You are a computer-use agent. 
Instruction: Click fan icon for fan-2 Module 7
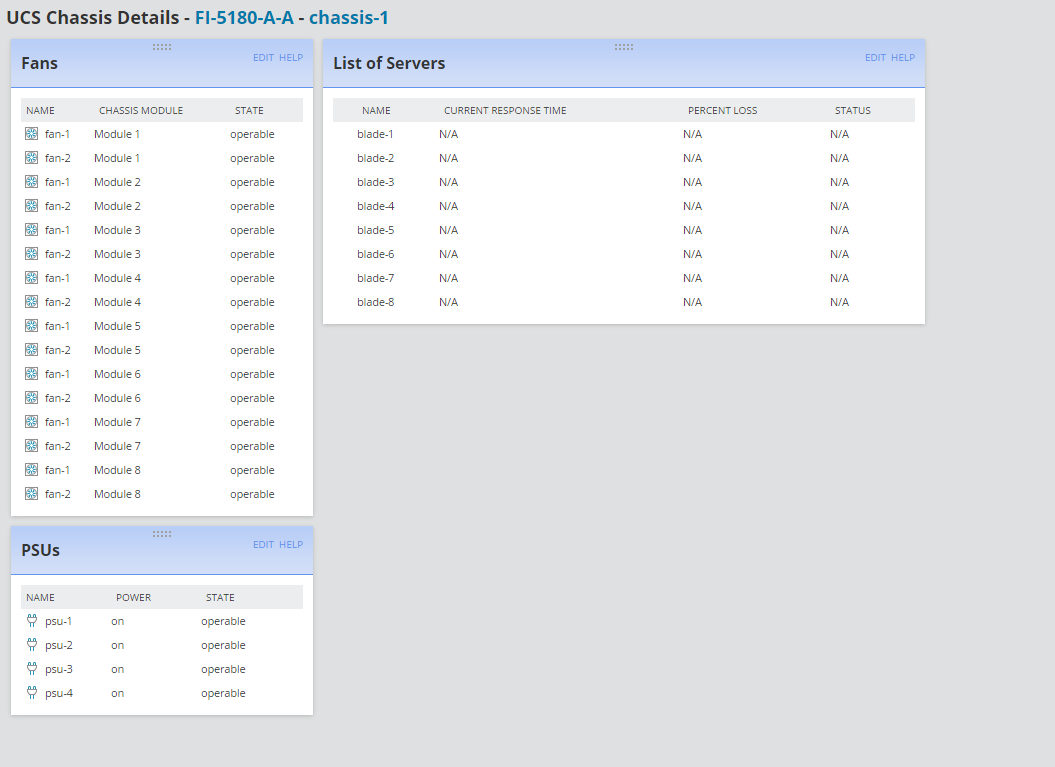point(32,446)
